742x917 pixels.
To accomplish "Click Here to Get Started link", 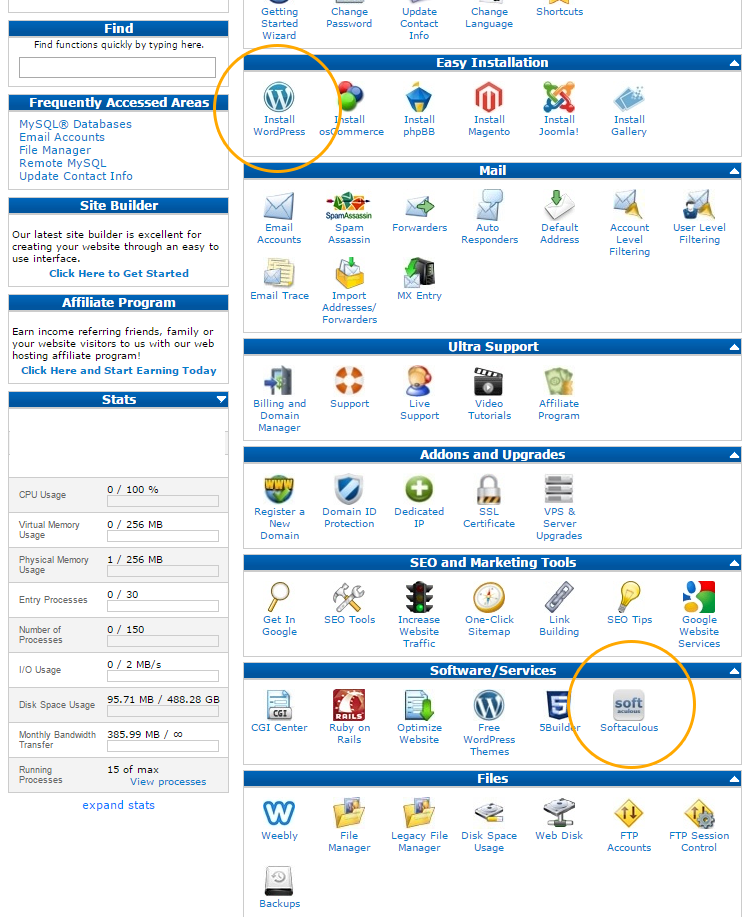I will pos(119,273).
